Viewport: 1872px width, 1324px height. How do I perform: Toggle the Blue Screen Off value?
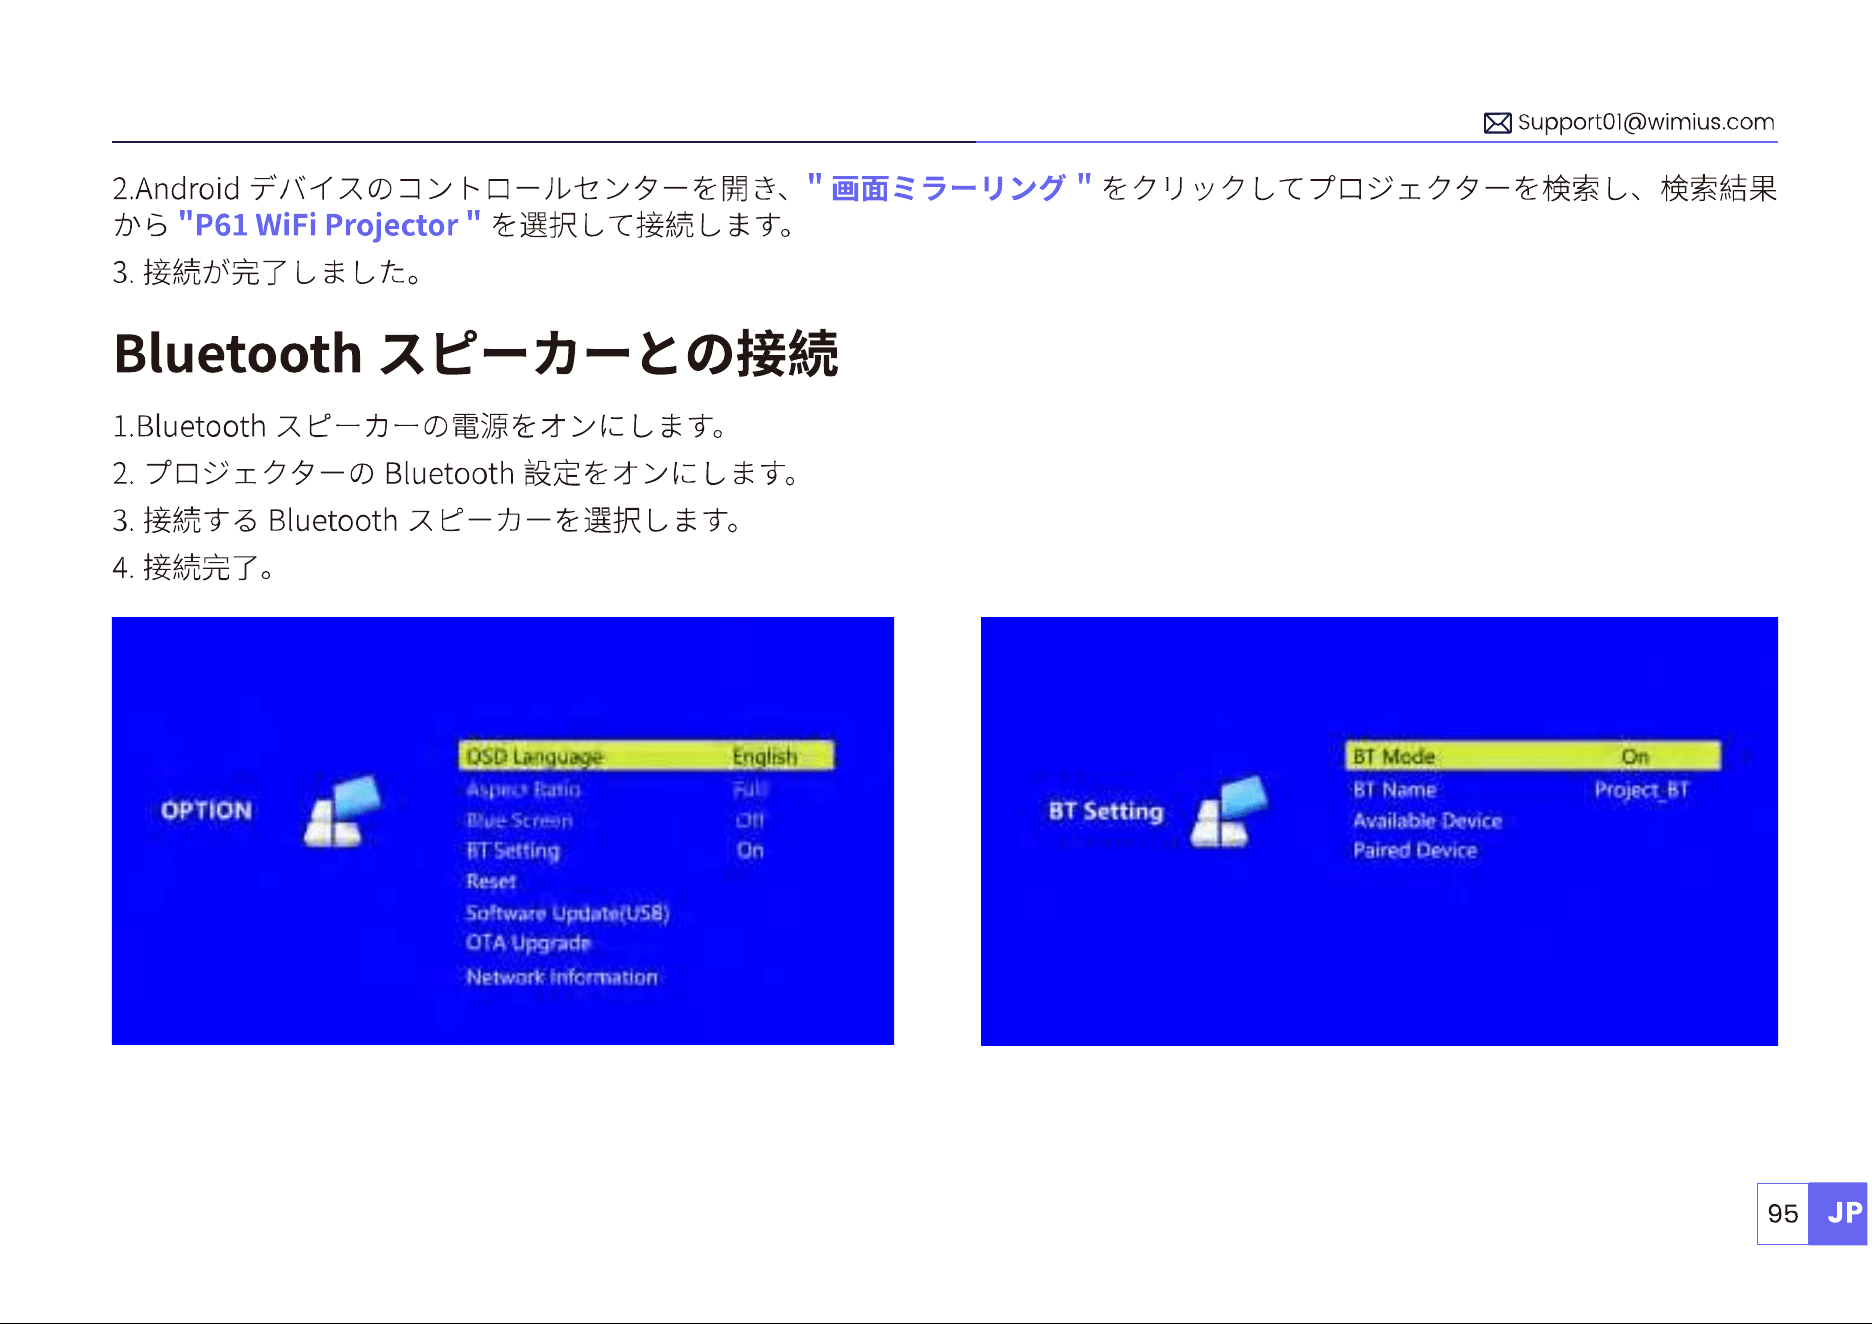pyautogui.click(x=750, y=820)
